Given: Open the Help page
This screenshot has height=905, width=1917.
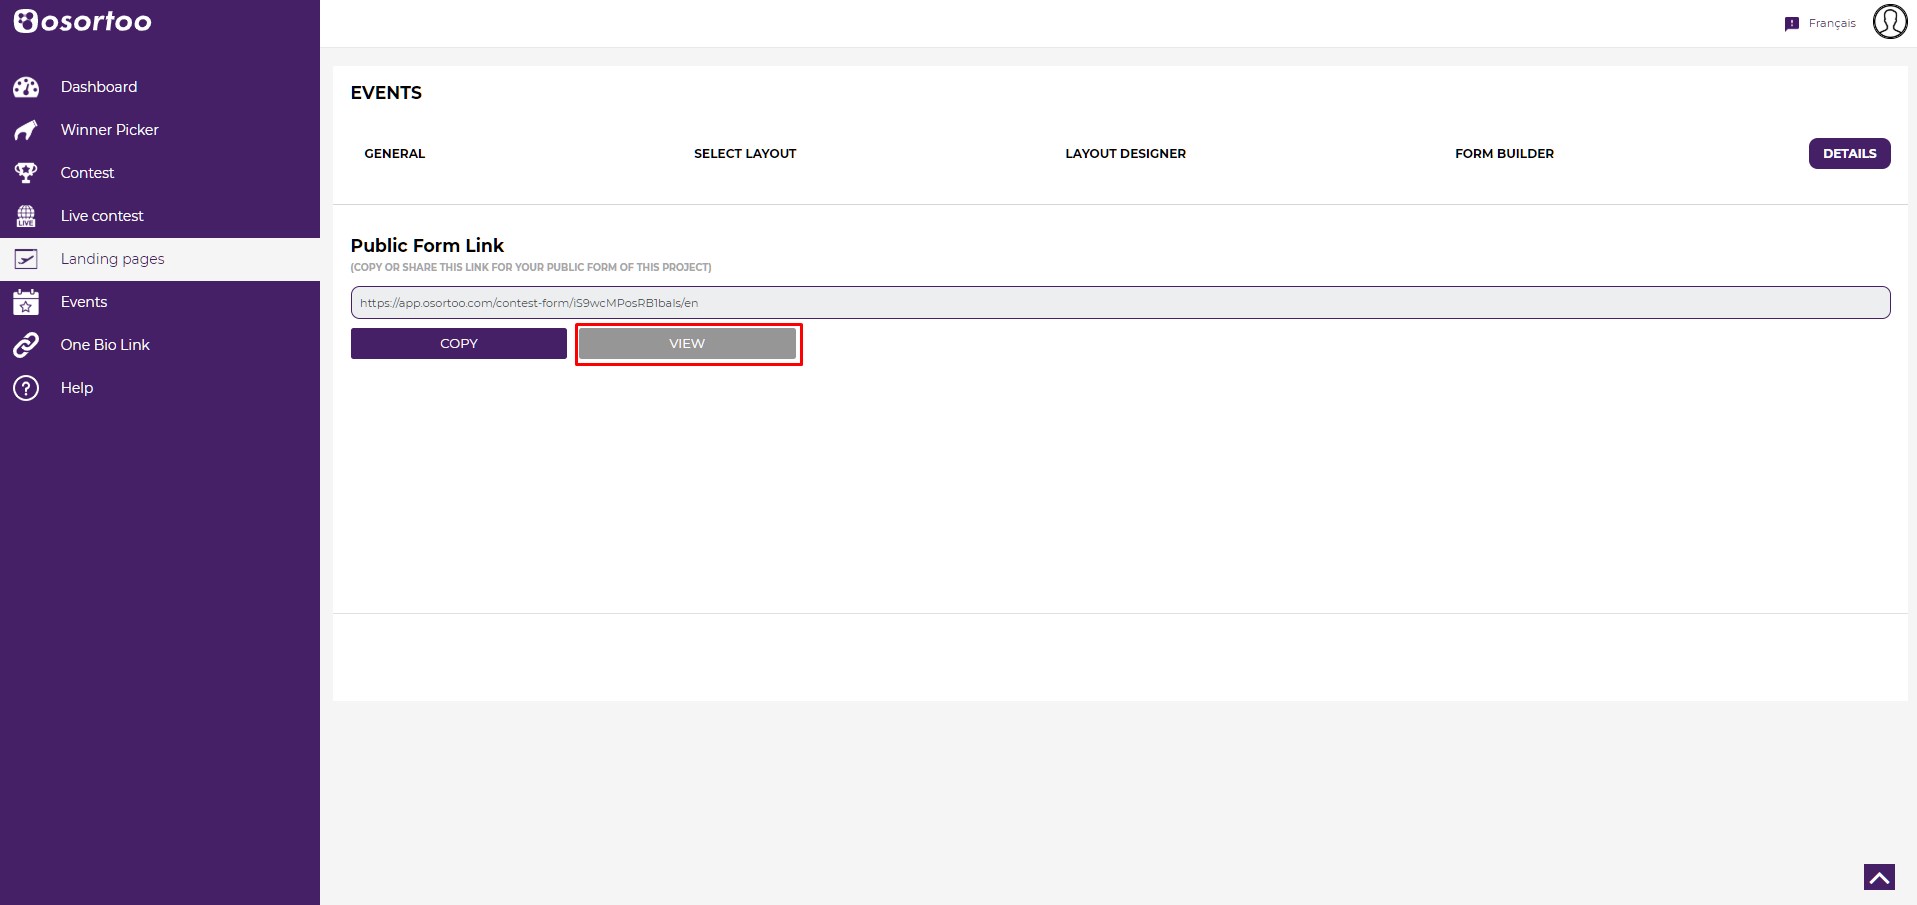Looking at the screenshot, I should (77, 388).
